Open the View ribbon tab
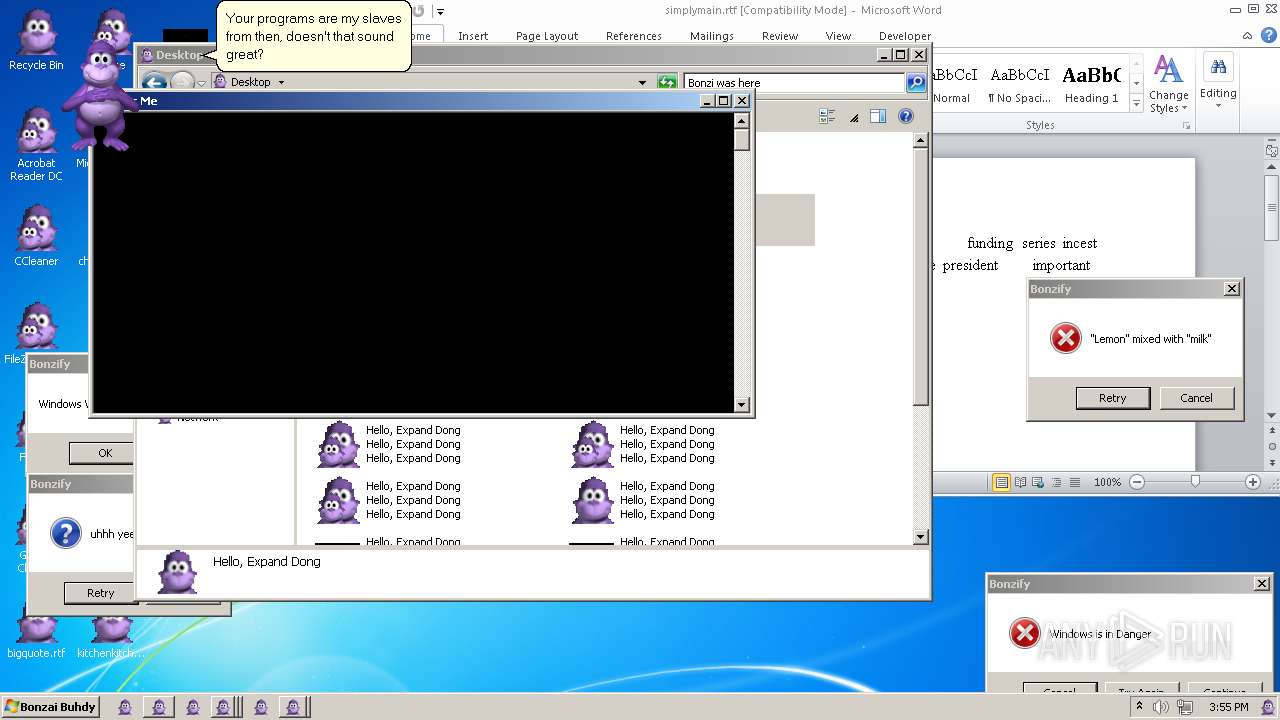Screen dimensions: 1280x720 coord(838,36)
